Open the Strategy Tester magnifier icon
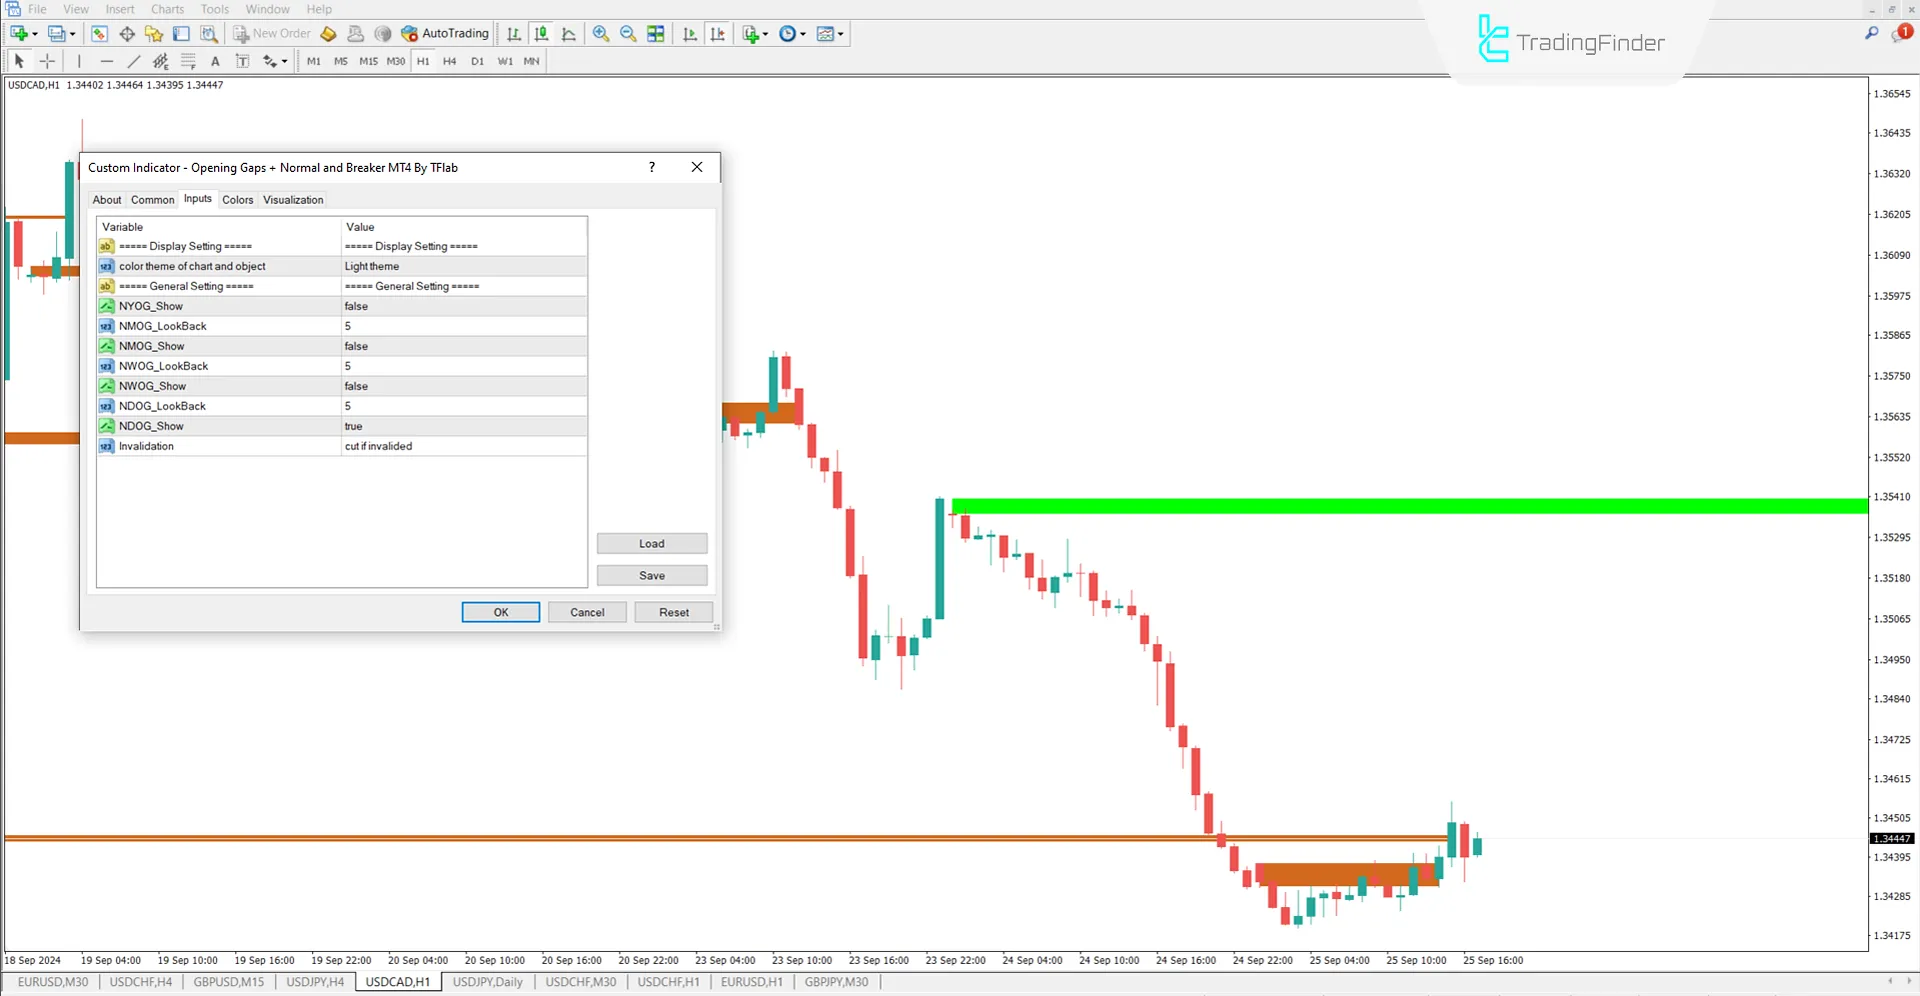The width and height of the screenshot is (1920, 996). coord(209,34)
